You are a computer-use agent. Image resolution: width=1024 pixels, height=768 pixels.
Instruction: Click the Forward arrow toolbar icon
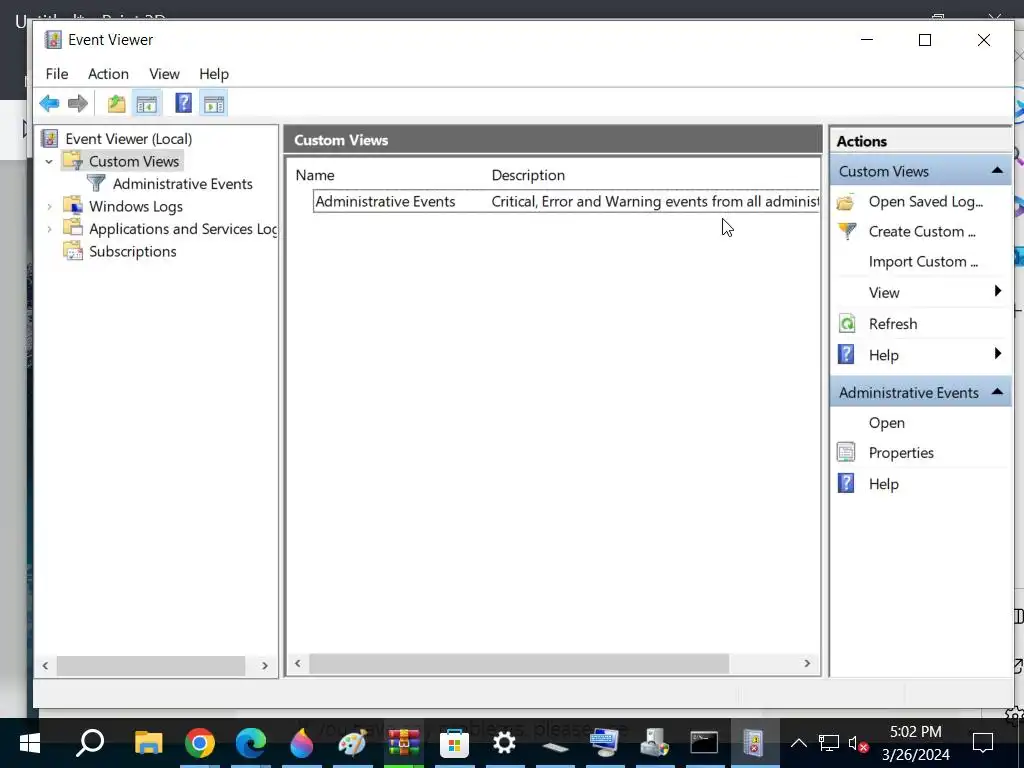(x=78, y=103)
